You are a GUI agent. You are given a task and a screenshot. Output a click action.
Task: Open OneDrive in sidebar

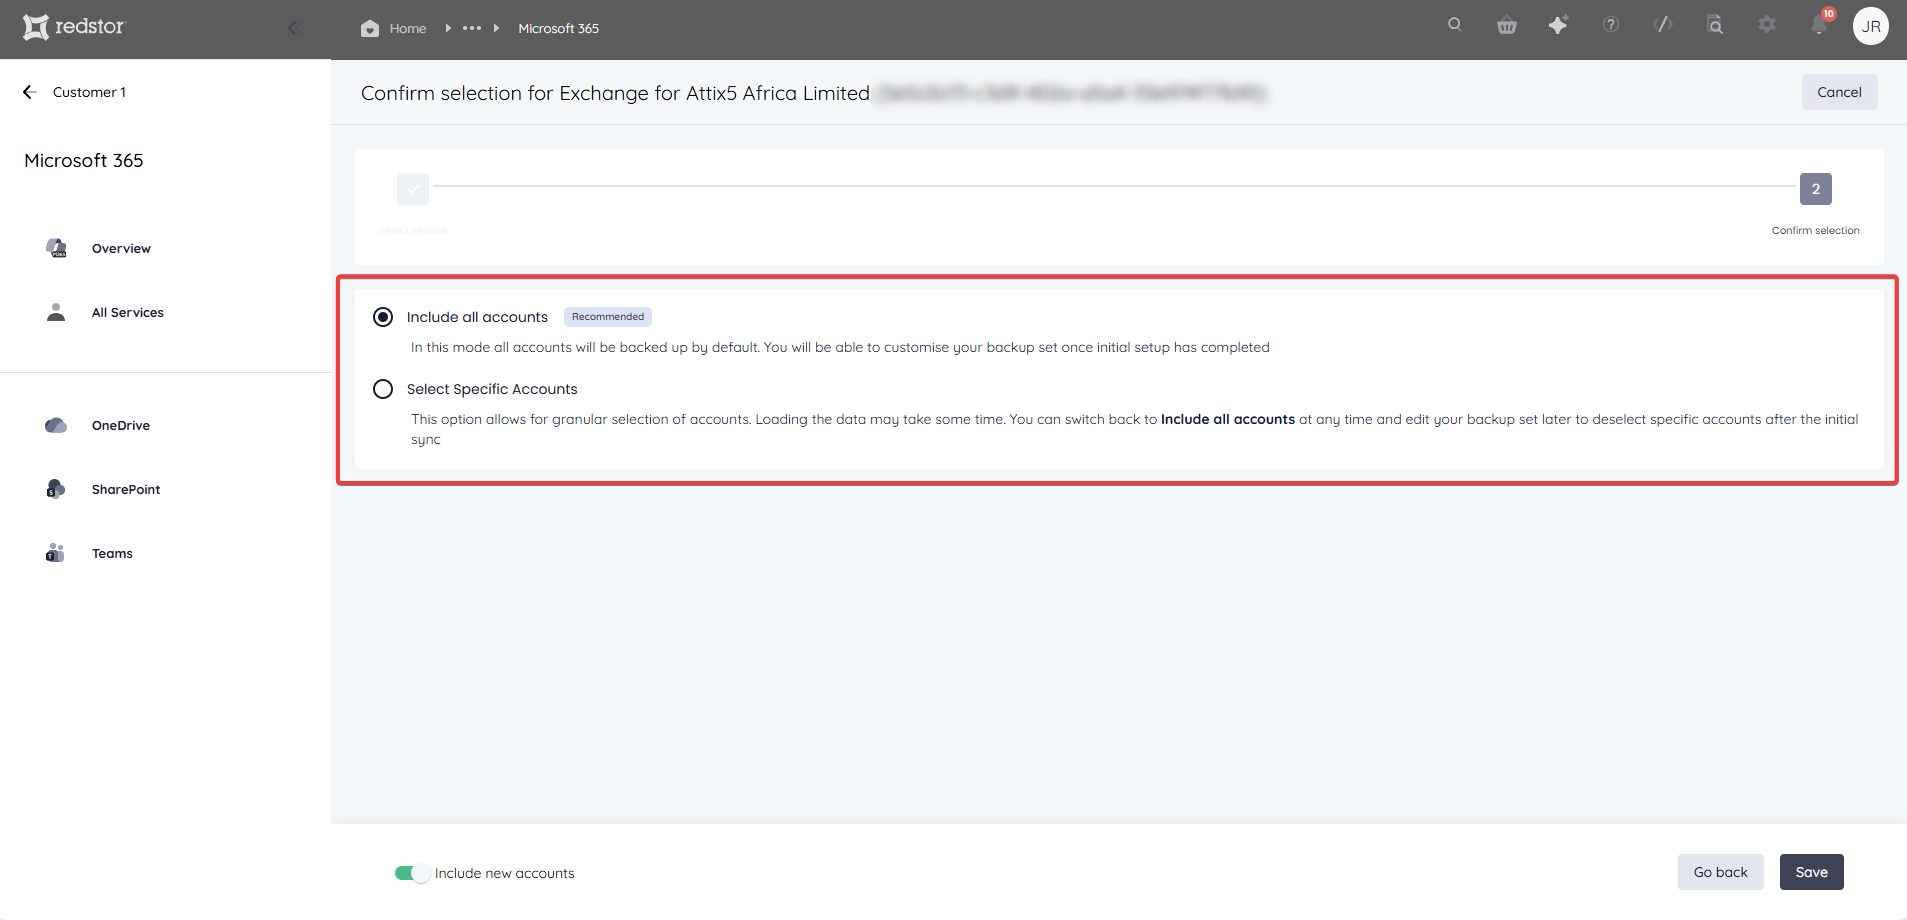point(121,426)
